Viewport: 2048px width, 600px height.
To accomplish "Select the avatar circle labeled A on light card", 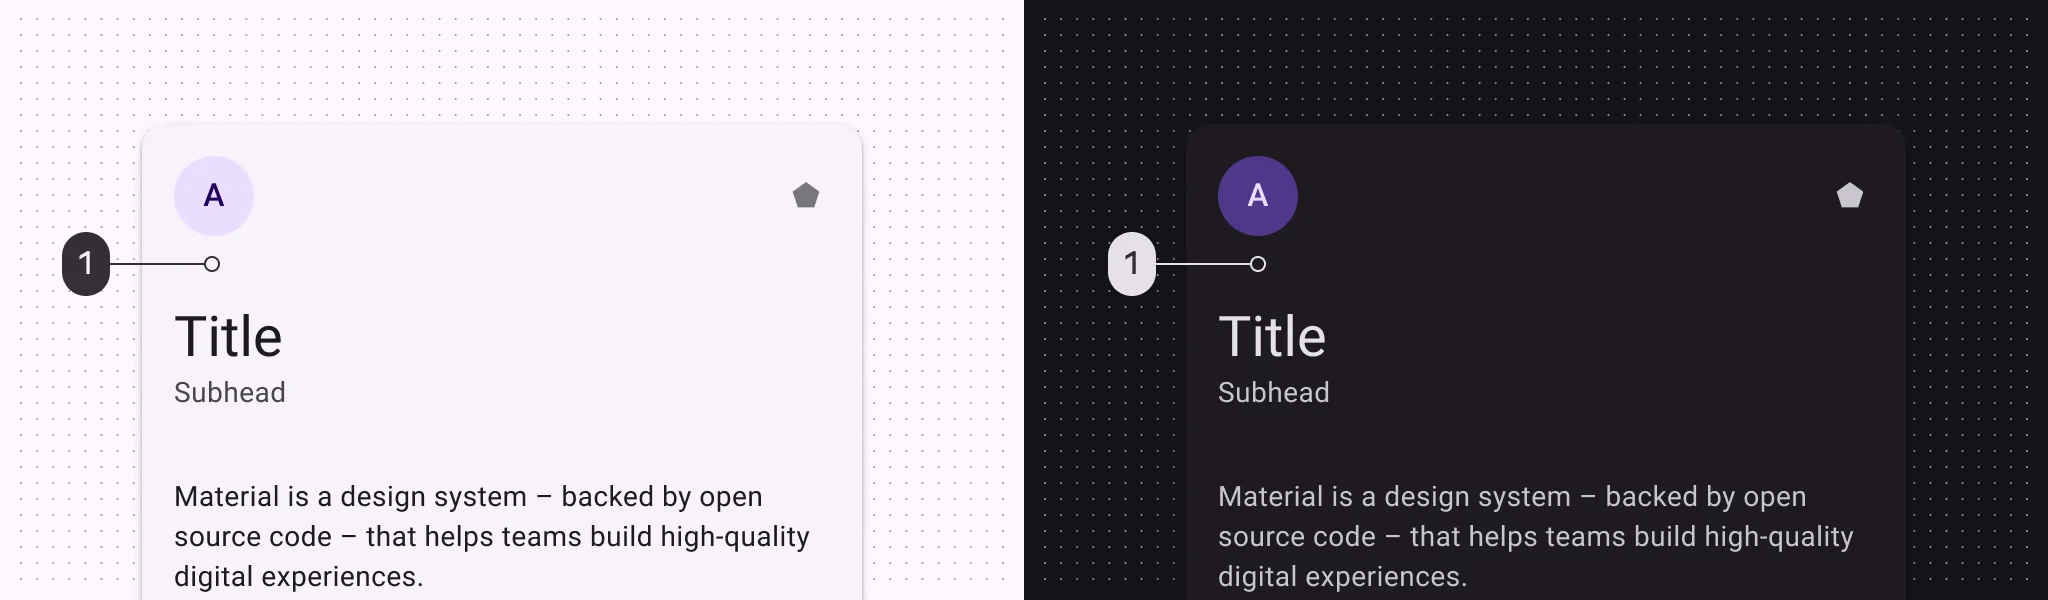I will [x=213, y=196].
